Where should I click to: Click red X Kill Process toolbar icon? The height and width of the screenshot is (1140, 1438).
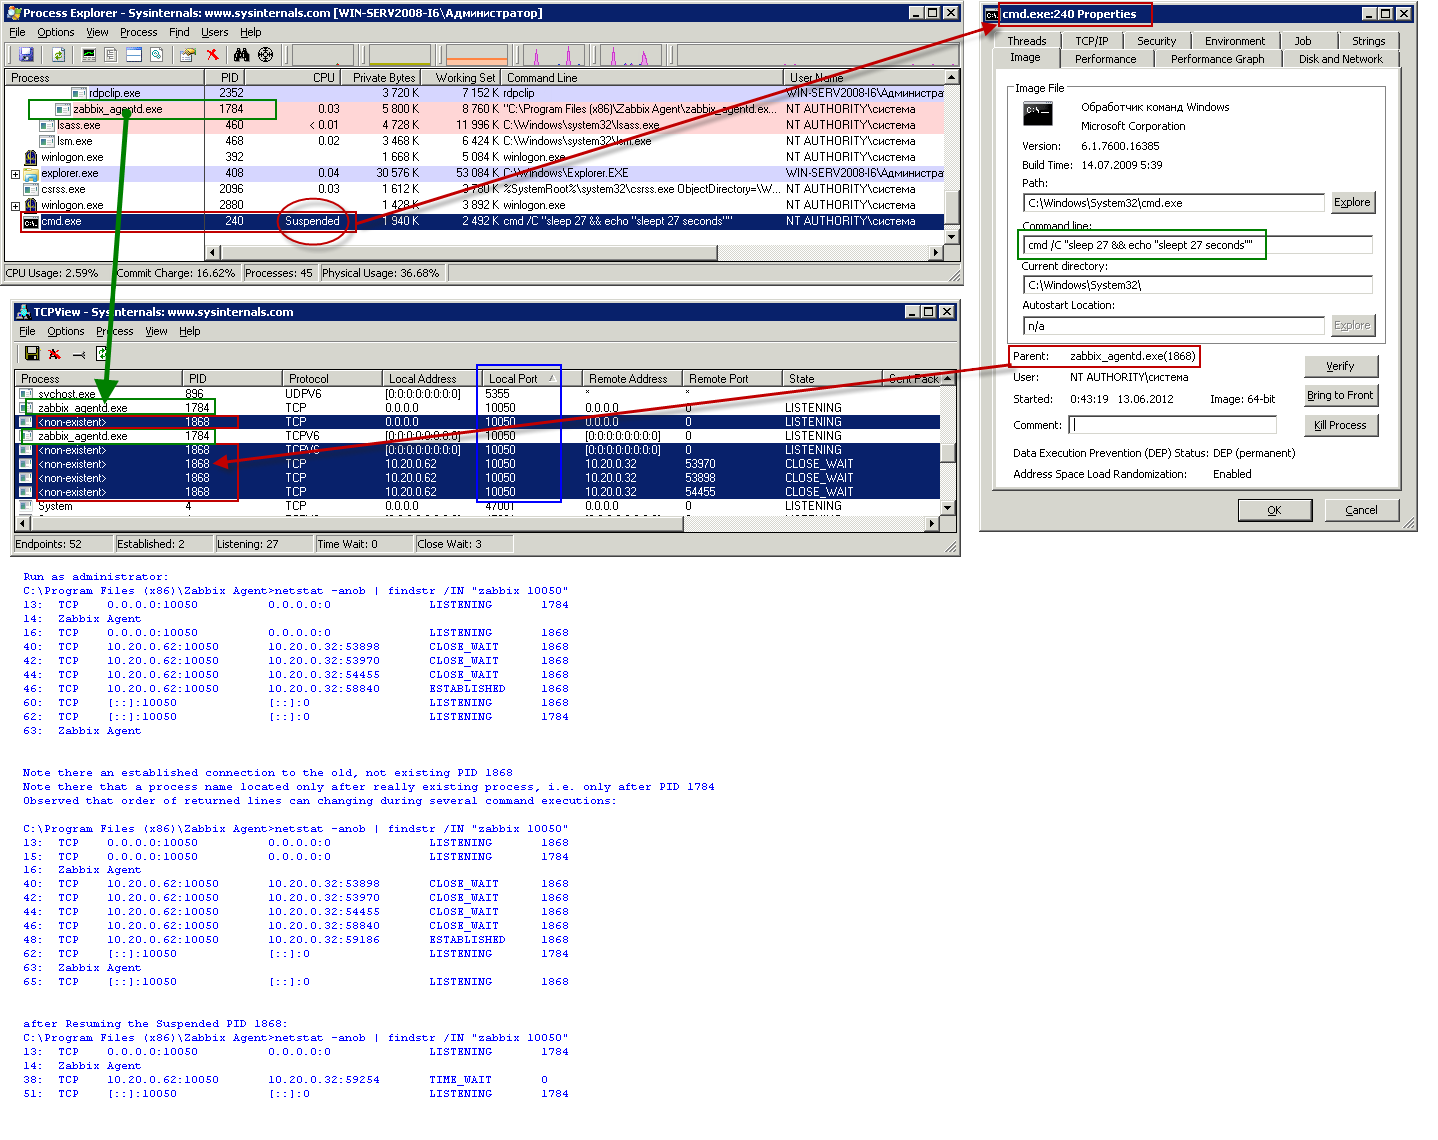[212, 55]
